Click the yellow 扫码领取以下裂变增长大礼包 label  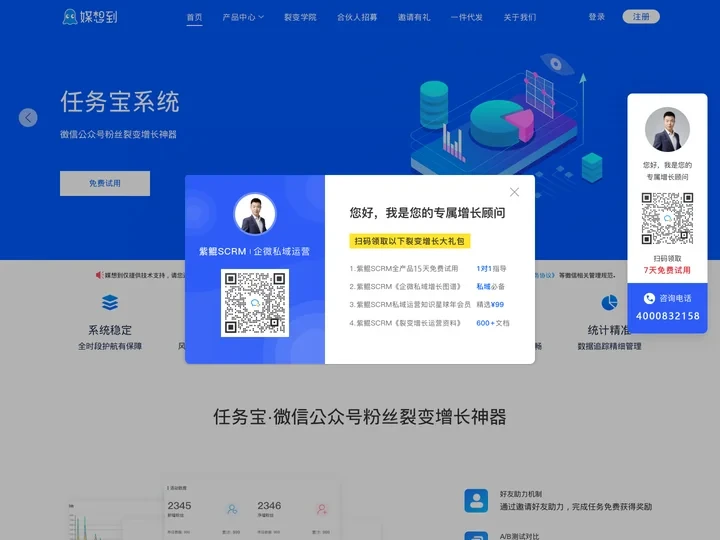(x=410, y=241)
